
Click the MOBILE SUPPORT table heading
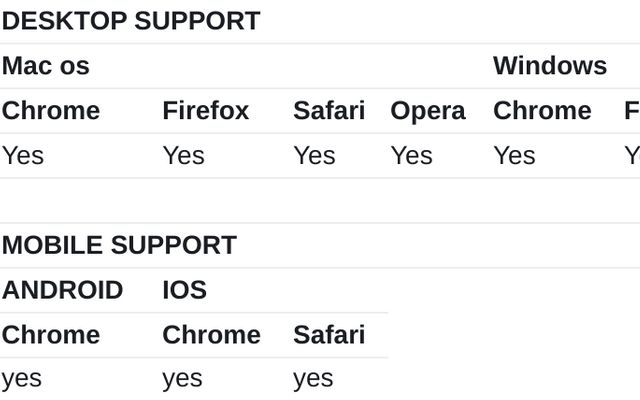[x=119, y=245]
